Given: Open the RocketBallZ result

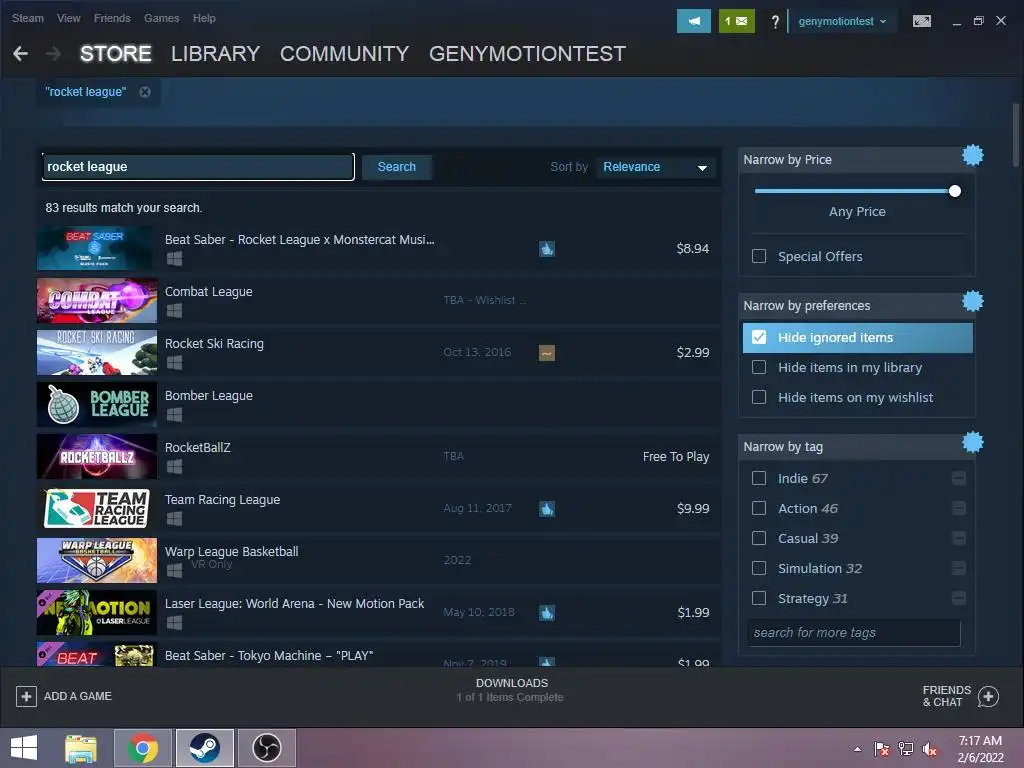Looking at the screenshot, I should pos(378,456).
